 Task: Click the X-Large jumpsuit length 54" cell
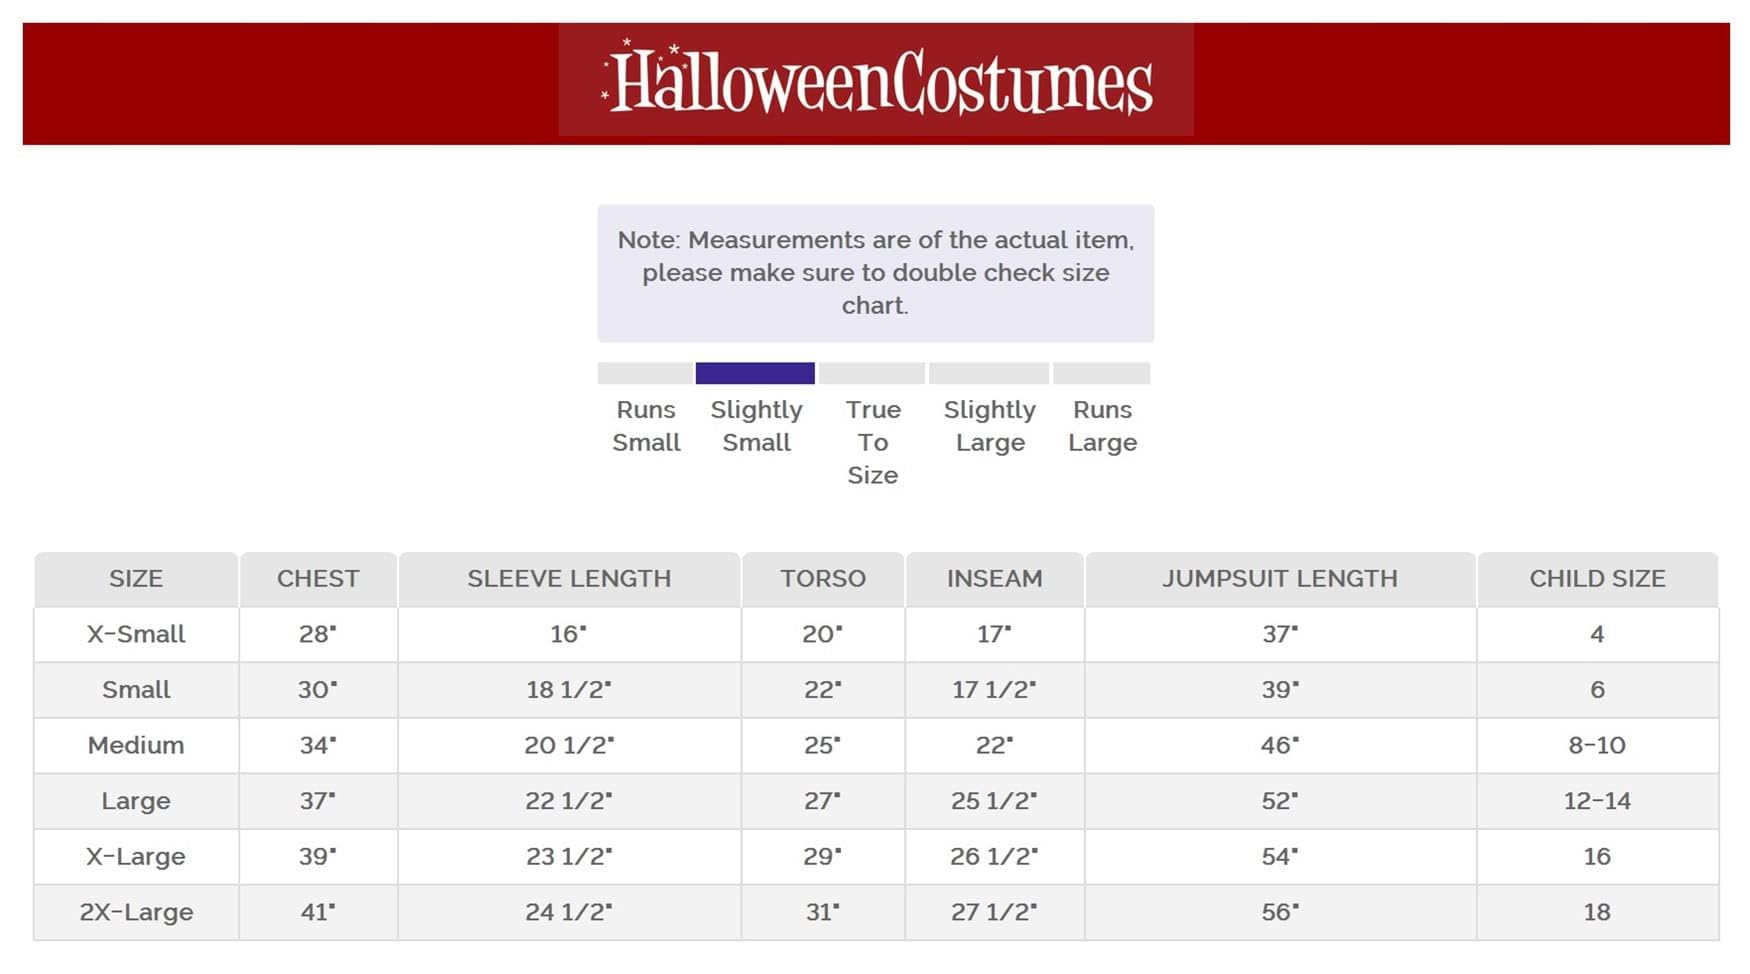click(1280, 856)
